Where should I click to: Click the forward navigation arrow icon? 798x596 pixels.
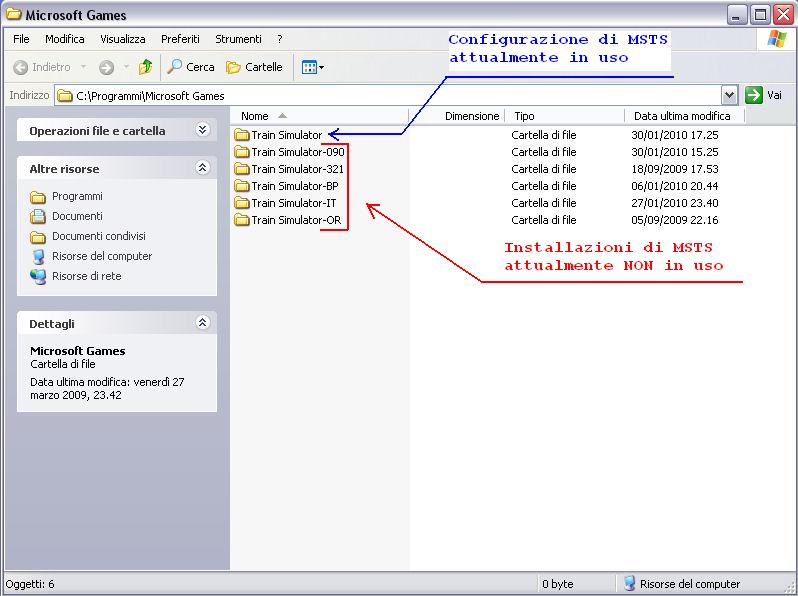[106, 67]
